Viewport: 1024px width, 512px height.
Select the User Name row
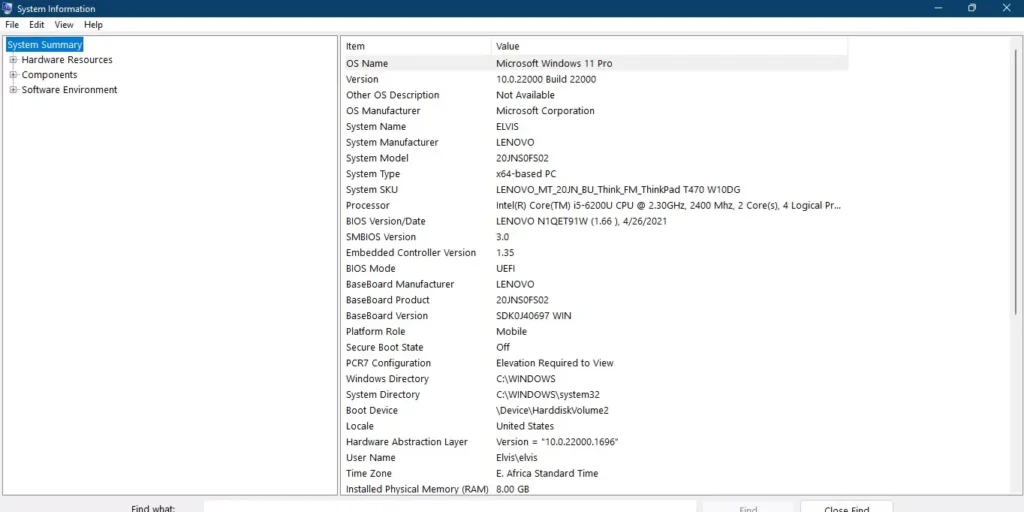coord(595,457)
